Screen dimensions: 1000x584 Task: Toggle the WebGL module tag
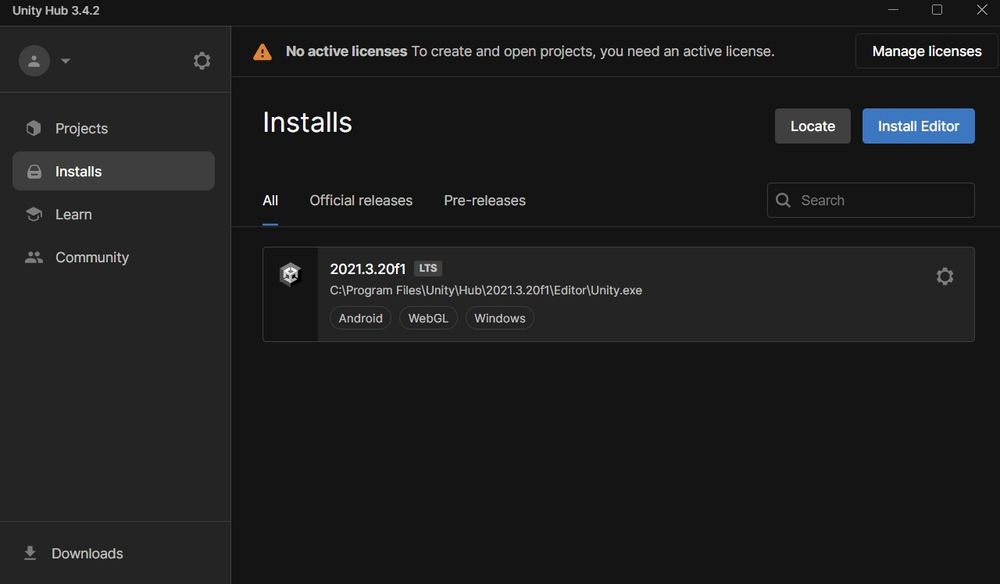coord(428,317)
